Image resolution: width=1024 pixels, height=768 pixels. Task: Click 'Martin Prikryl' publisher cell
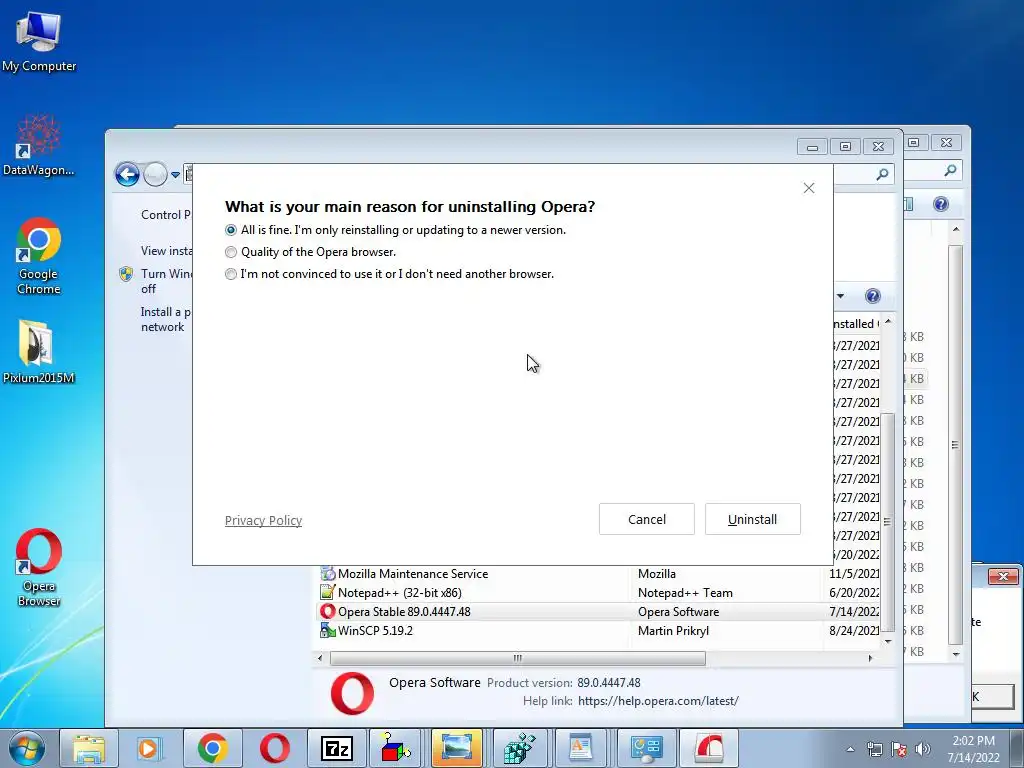(x=673, y=631)
